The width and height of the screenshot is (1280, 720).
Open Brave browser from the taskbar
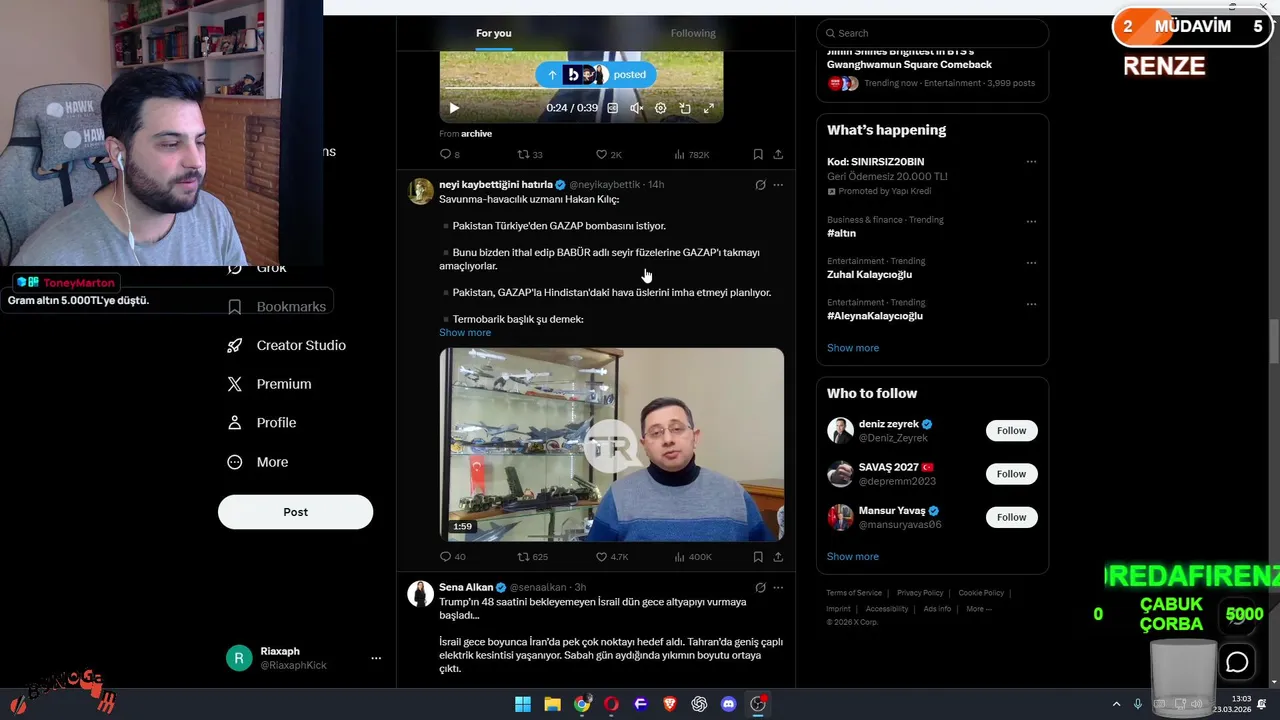670,704
